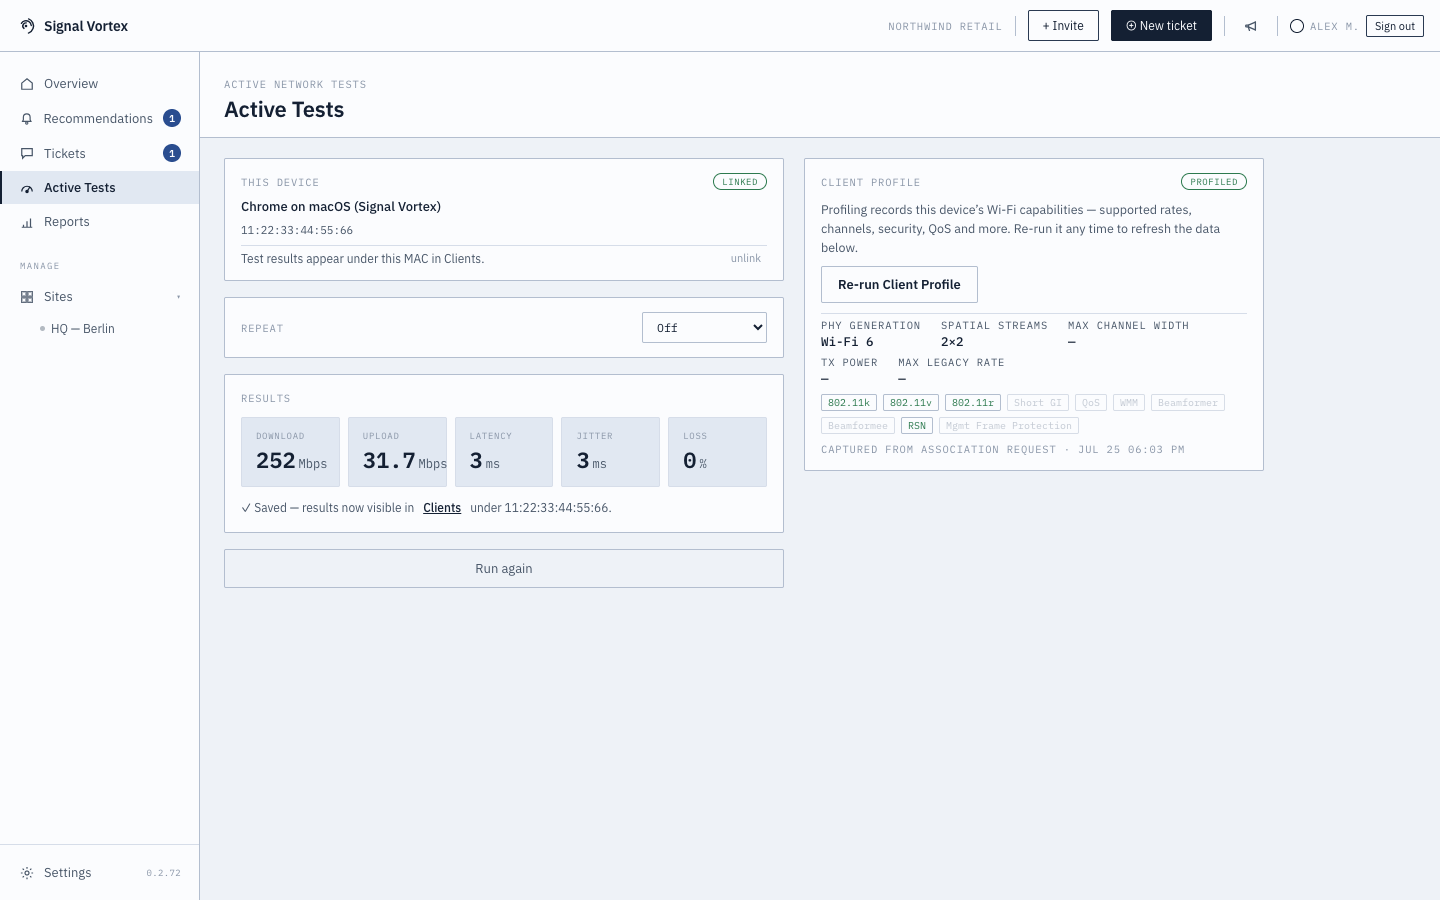Go to Overview in the sidebar
Viewport: 1440px width, 900px height.
coord(100,84)
